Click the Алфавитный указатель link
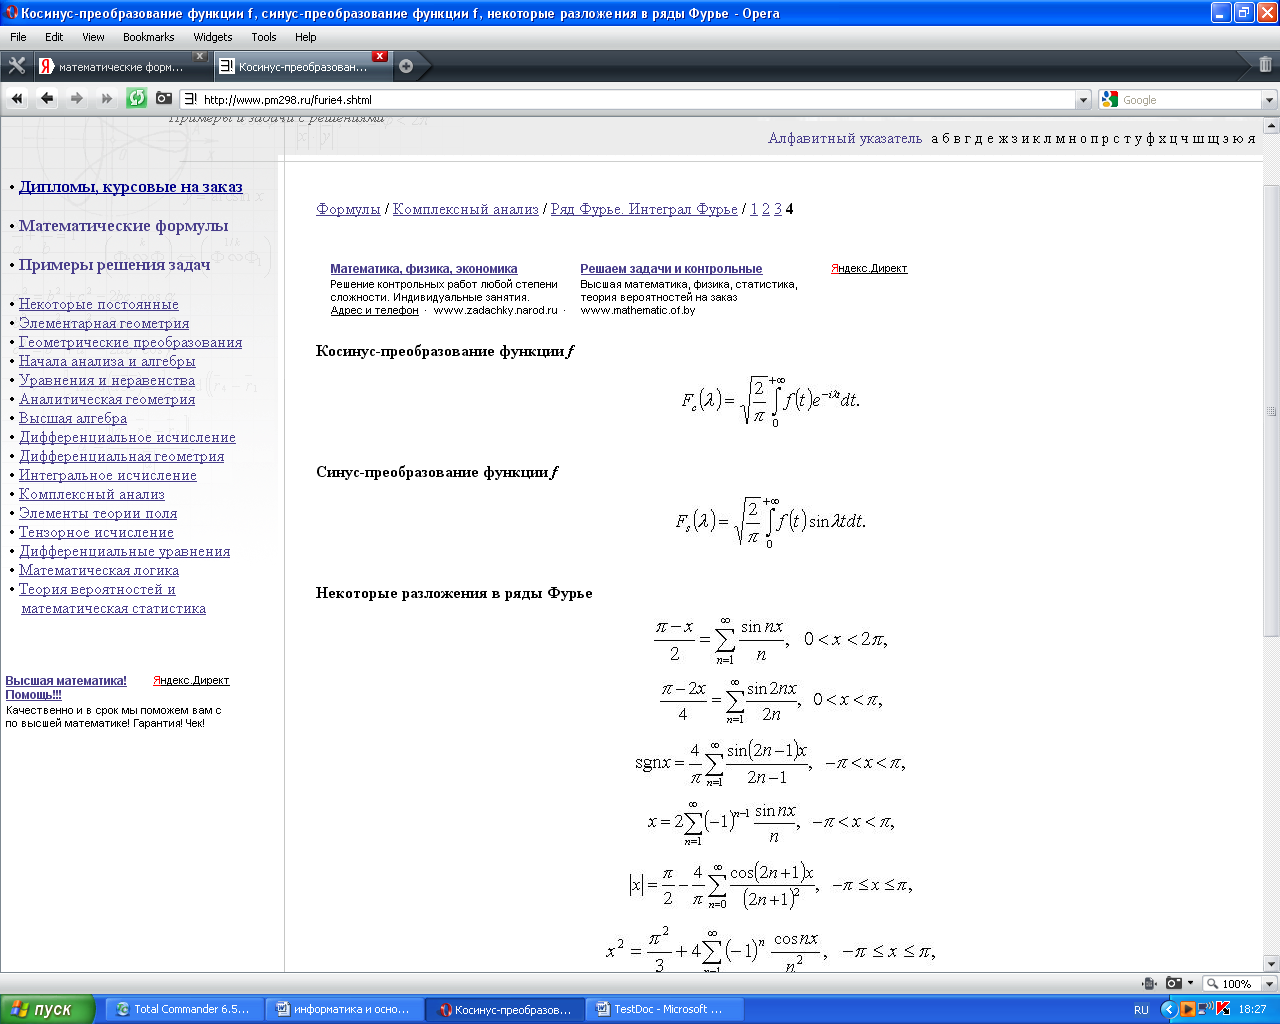Image resolution: width=1280 pixels, height=1024 pixels. [845, 139]
